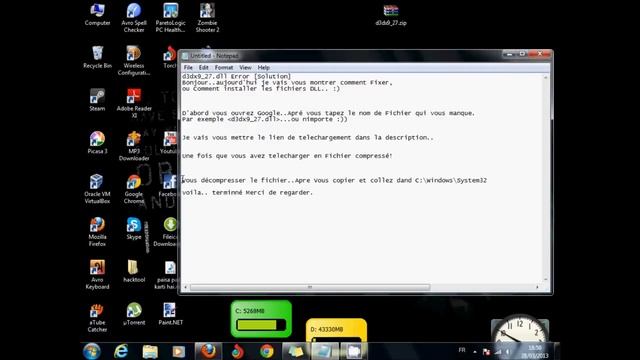The height and width of the screenshot is (360, 640).
Task: Click the line starting 'Par exemple <d3dx9_27.dll>'
Action: (x=264, y=119)
